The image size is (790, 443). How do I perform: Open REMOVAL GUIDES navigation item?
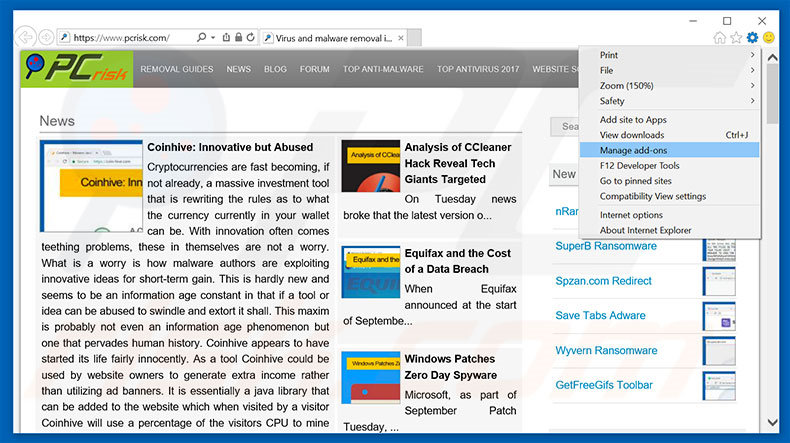pyautogui.click(x=177, y=69)
